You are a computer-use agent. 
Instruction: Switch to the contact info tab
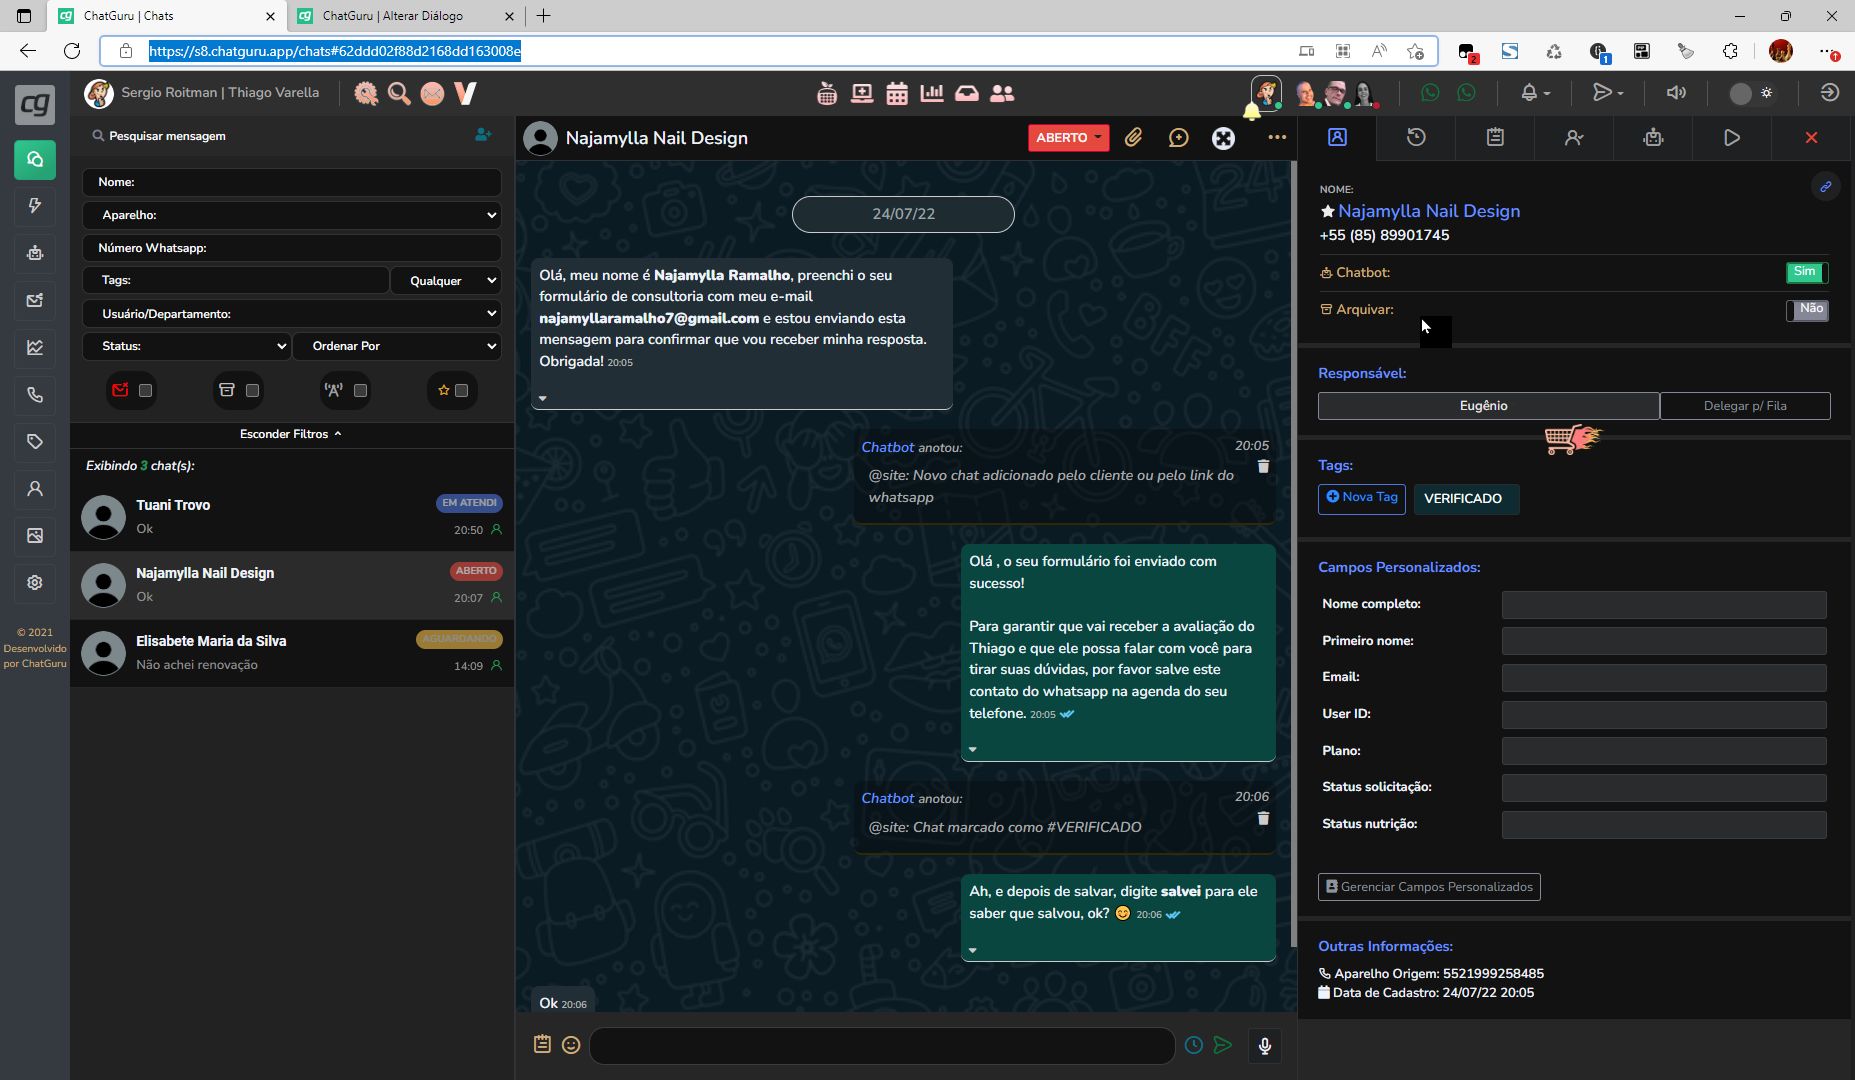(1337, 138)
